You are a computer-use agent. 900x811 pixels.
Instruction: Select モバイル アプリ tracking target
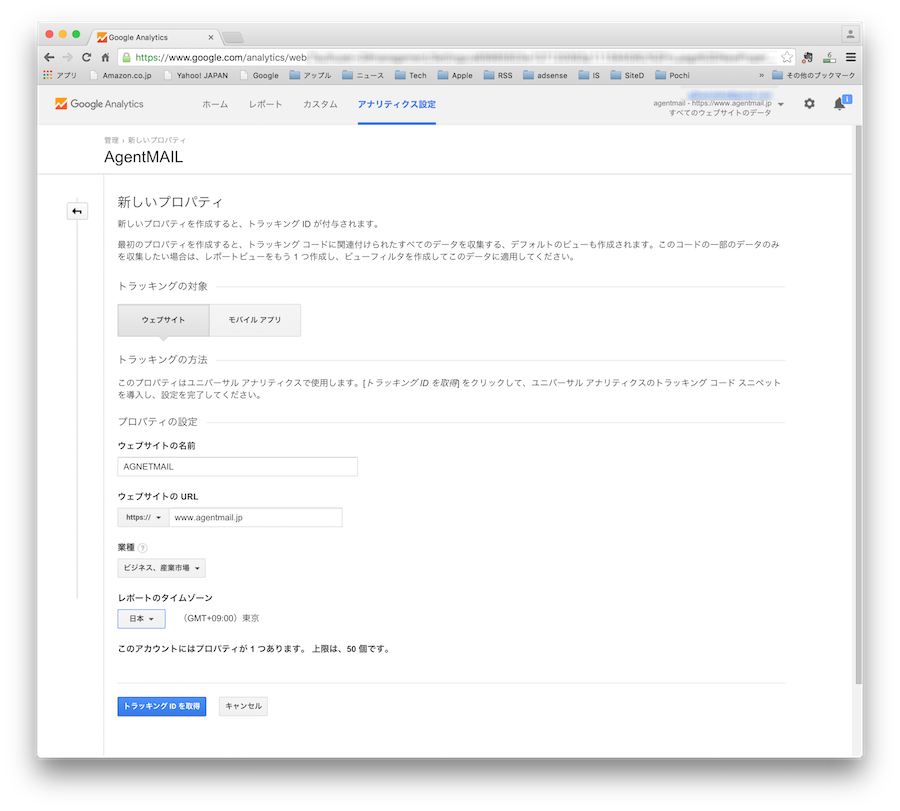[255, 320]
